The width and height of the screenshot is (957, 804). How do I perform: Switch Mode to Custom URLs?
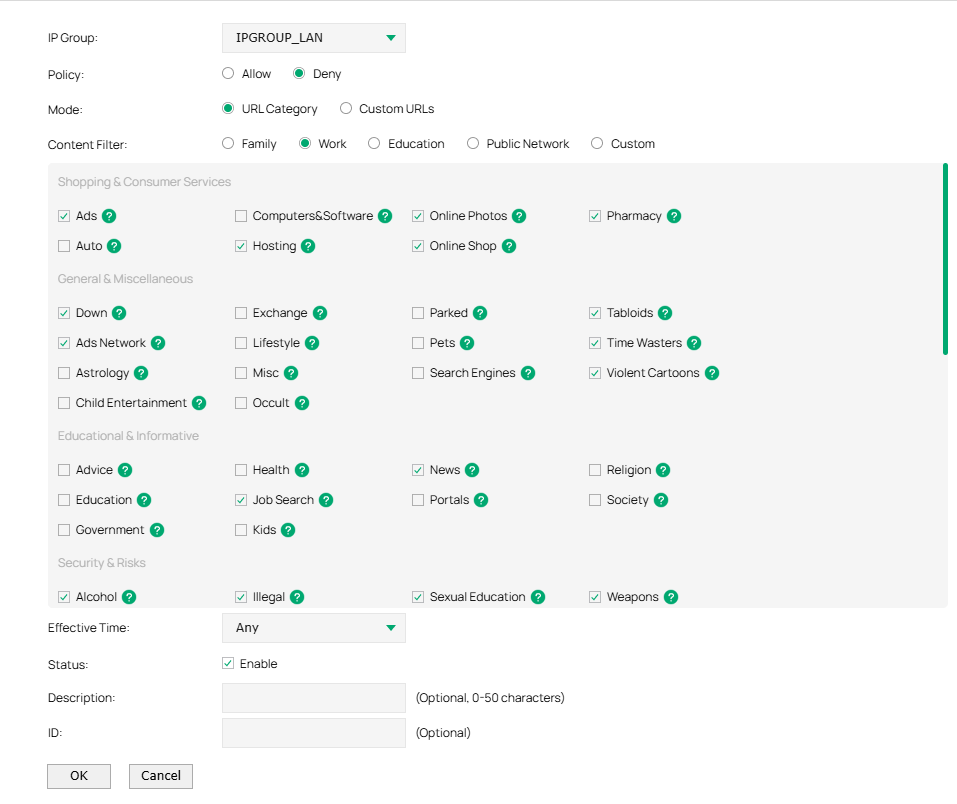[x=345, y=108]
